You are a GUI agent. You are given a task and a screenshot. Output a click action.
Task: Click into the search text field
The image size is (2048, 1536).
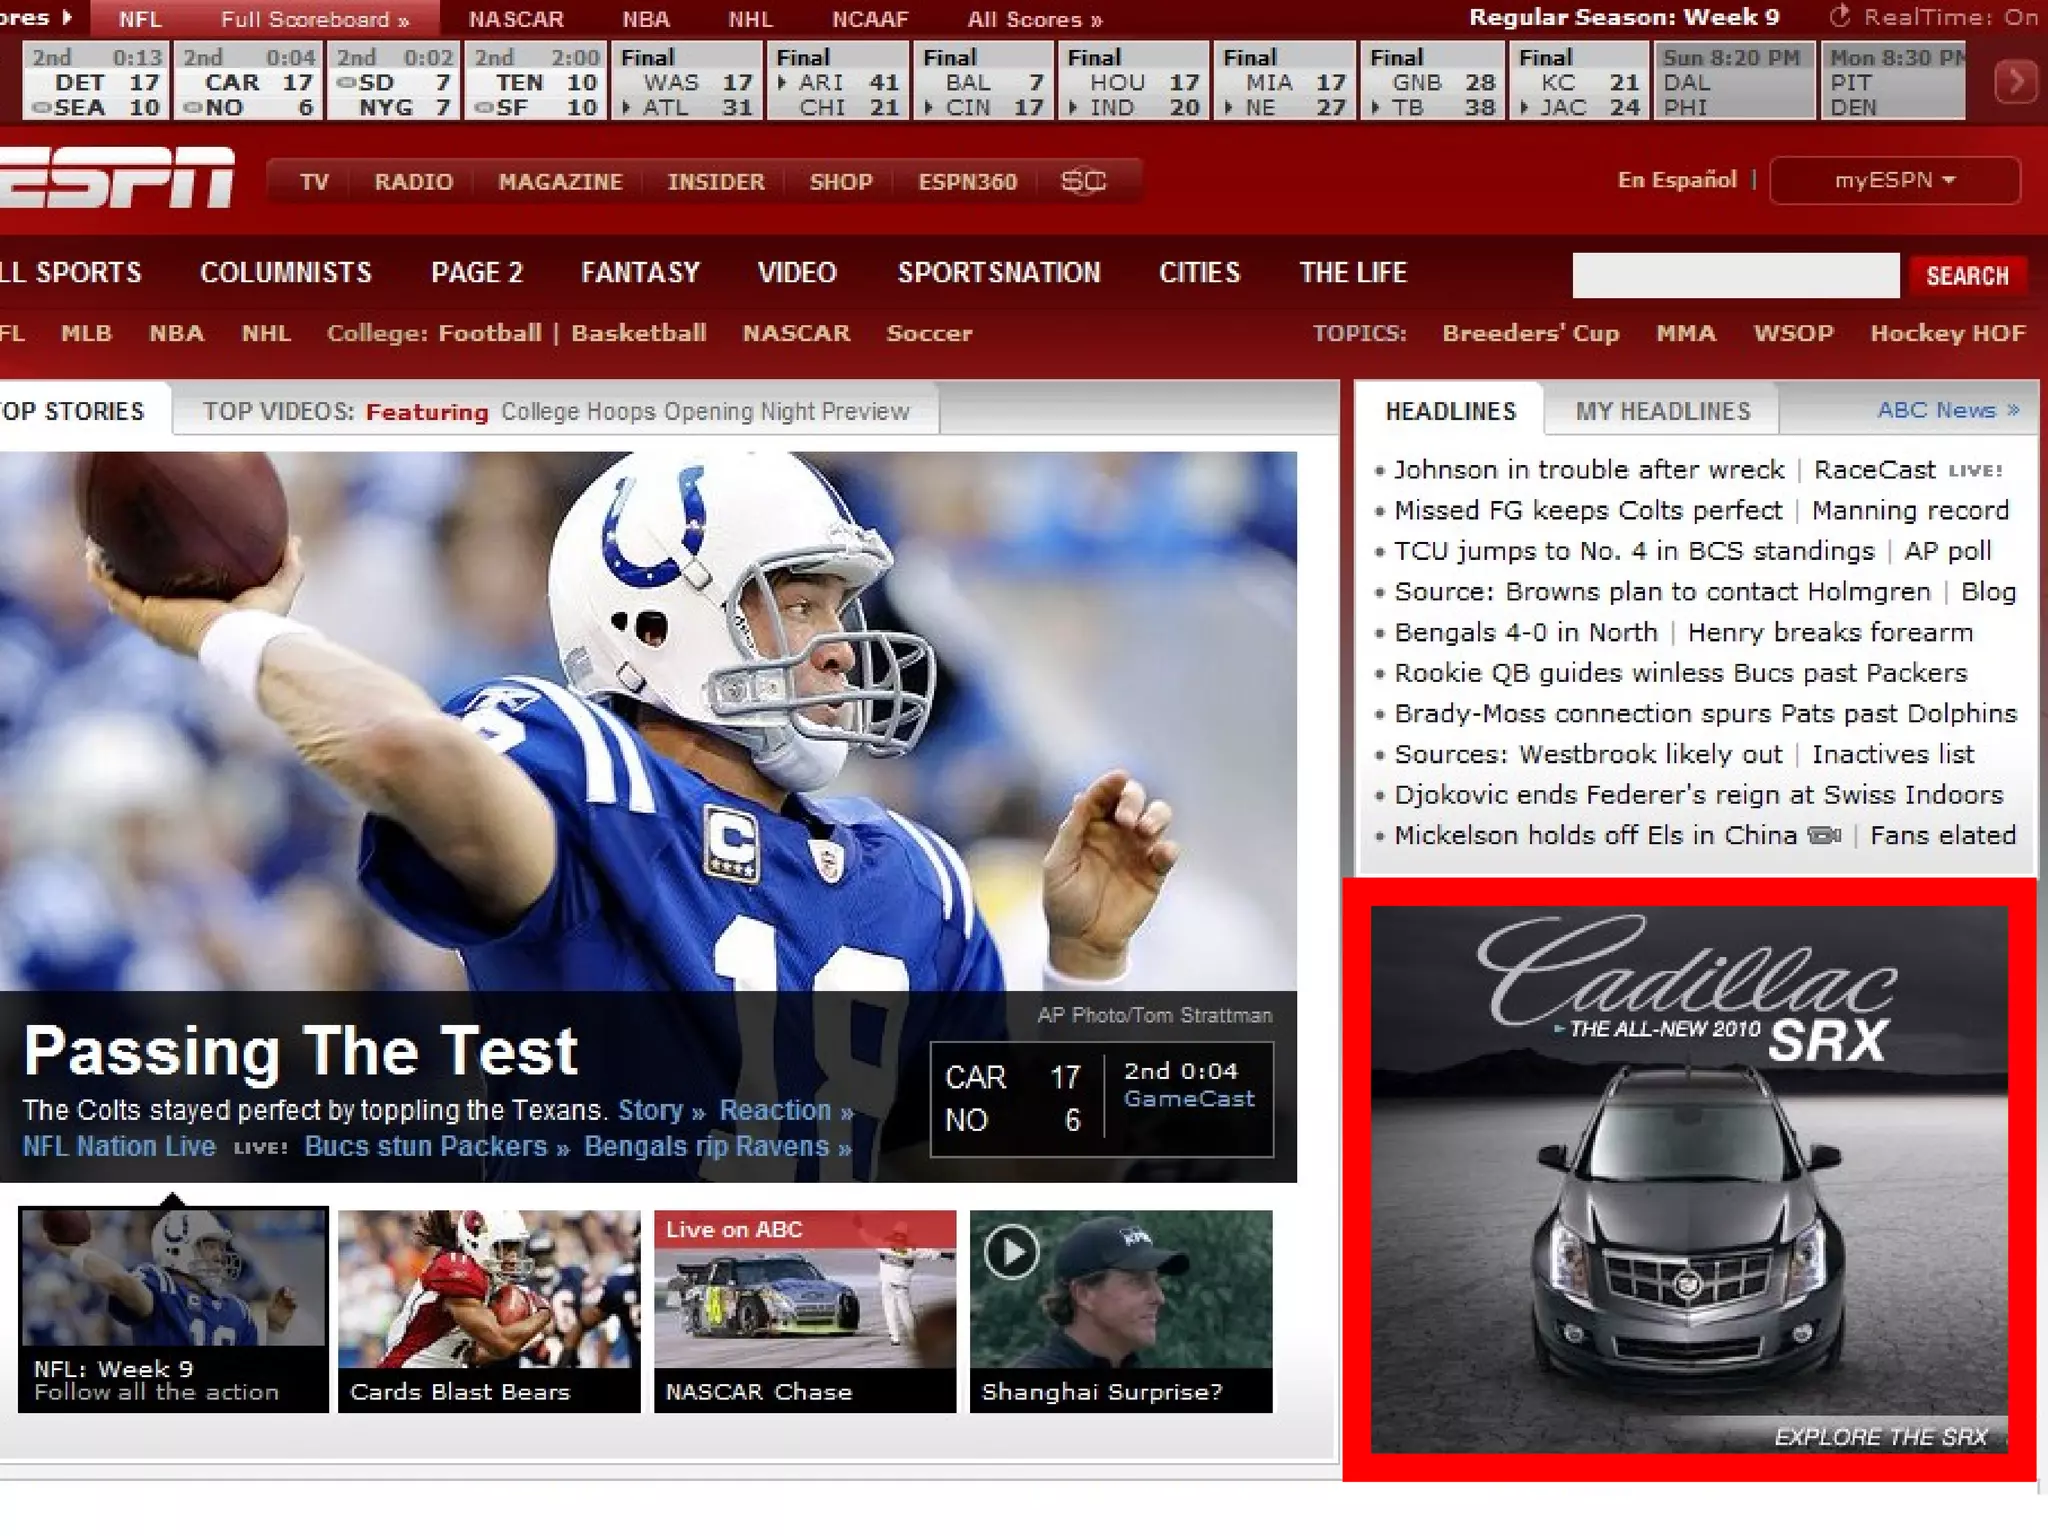click(1735, 276)
